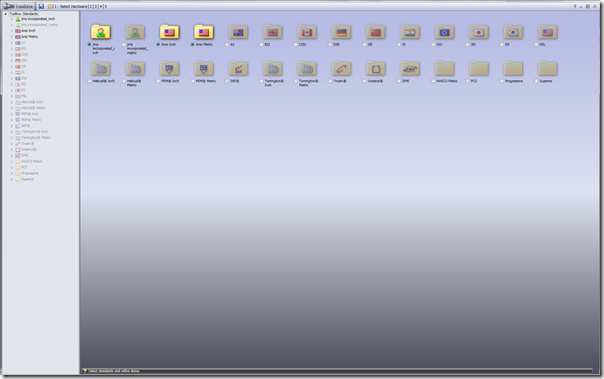Screen dimensions: 604x379
Task: Expand the Ansi Inch tree node
Action: click(x=12, y=31)
